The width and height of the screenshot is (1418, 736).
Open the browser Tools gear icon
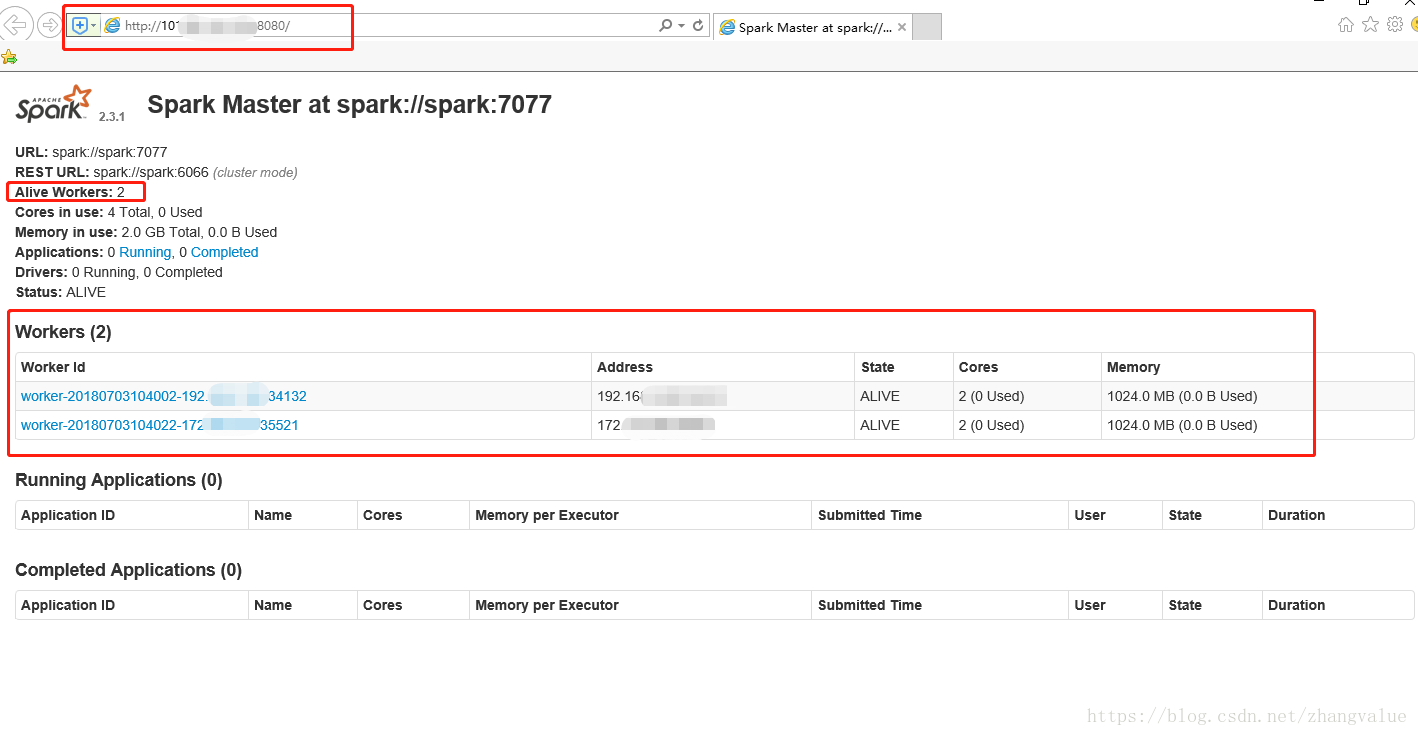(1394, 25)
